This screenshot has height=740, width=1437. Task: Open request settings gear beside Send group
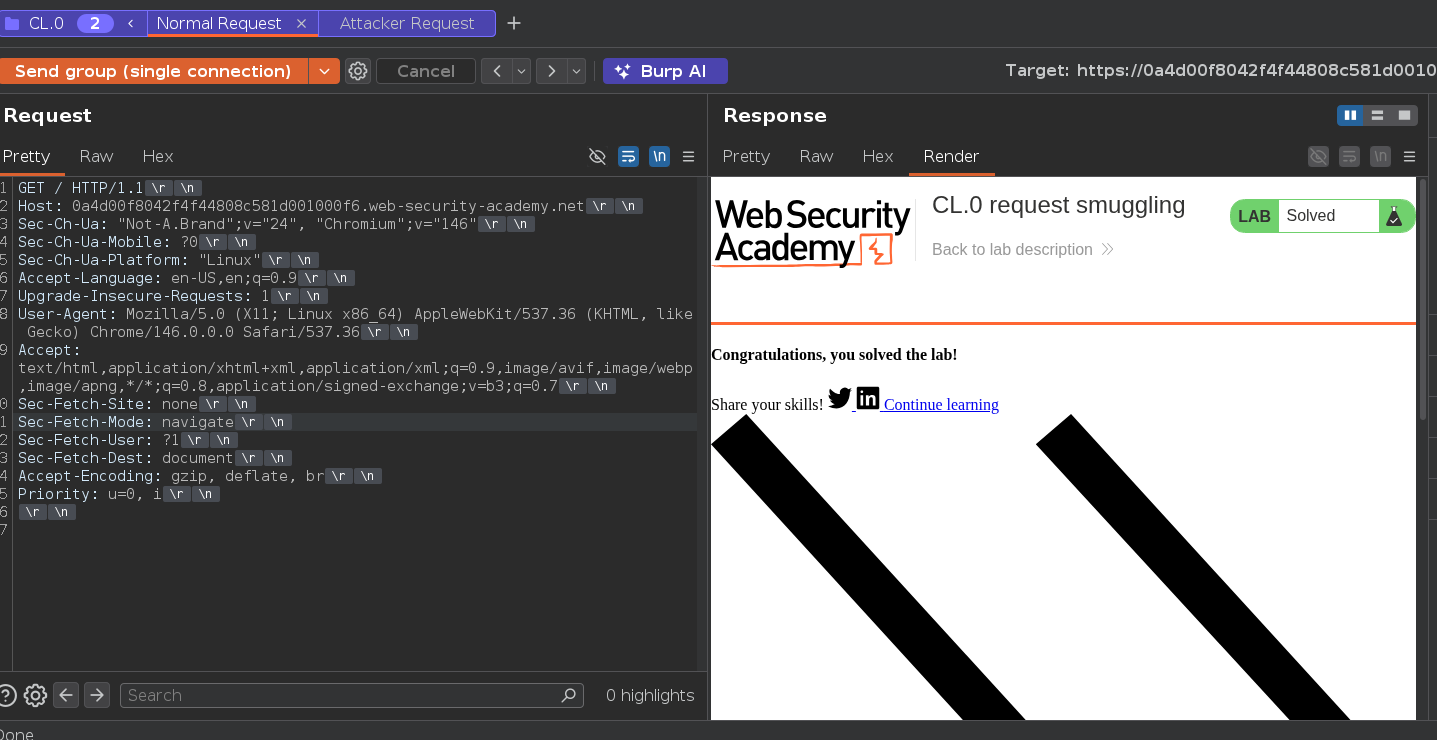358,71
